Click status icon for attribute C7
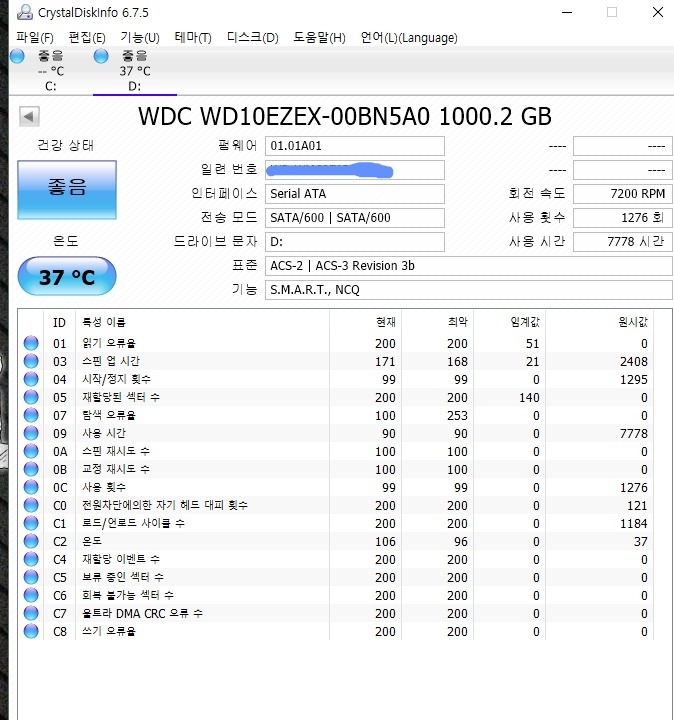674x720 pixels. coord(31,613)
